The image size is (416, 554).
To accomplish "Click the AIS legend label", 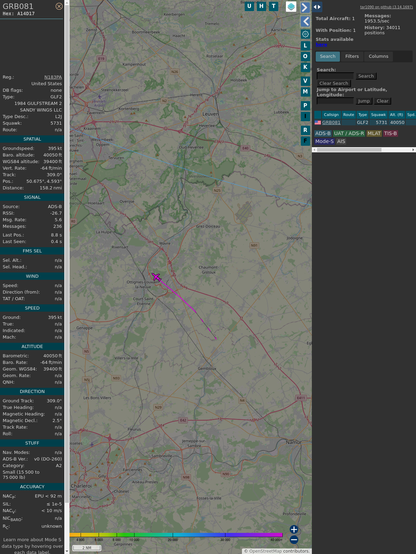I will (341, 141).
